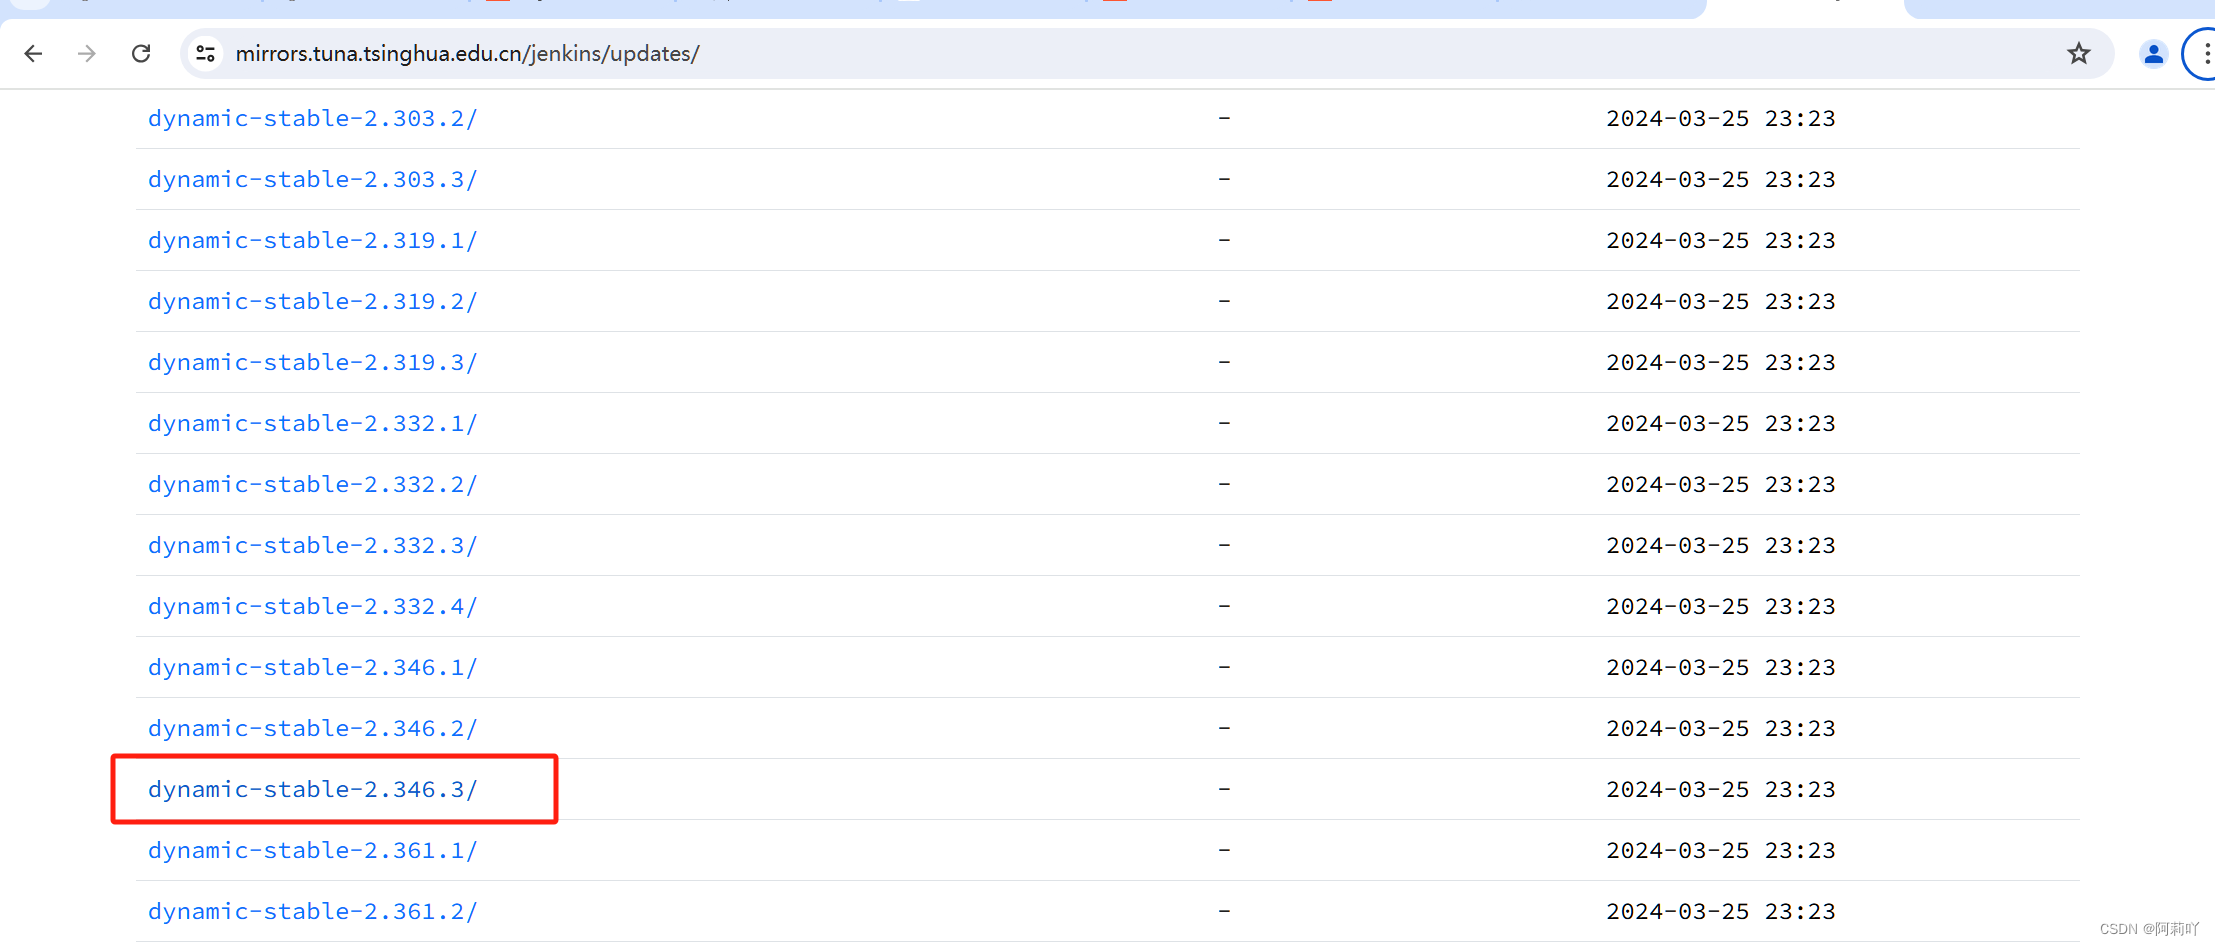The width and height of the screenshot is (2215, 945).
Task: Select the date in the dynamic-stable-2.332.1 row
Action: click(x=1721, y=423)
